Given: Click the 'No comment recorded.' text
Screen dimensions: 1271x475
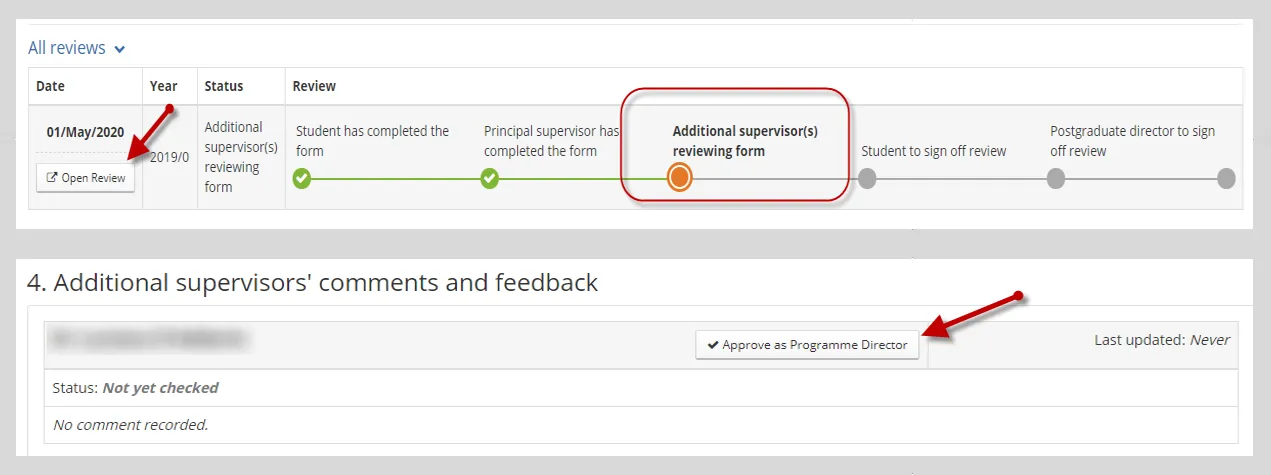Looking at the screenshot, I should [131, 425].
